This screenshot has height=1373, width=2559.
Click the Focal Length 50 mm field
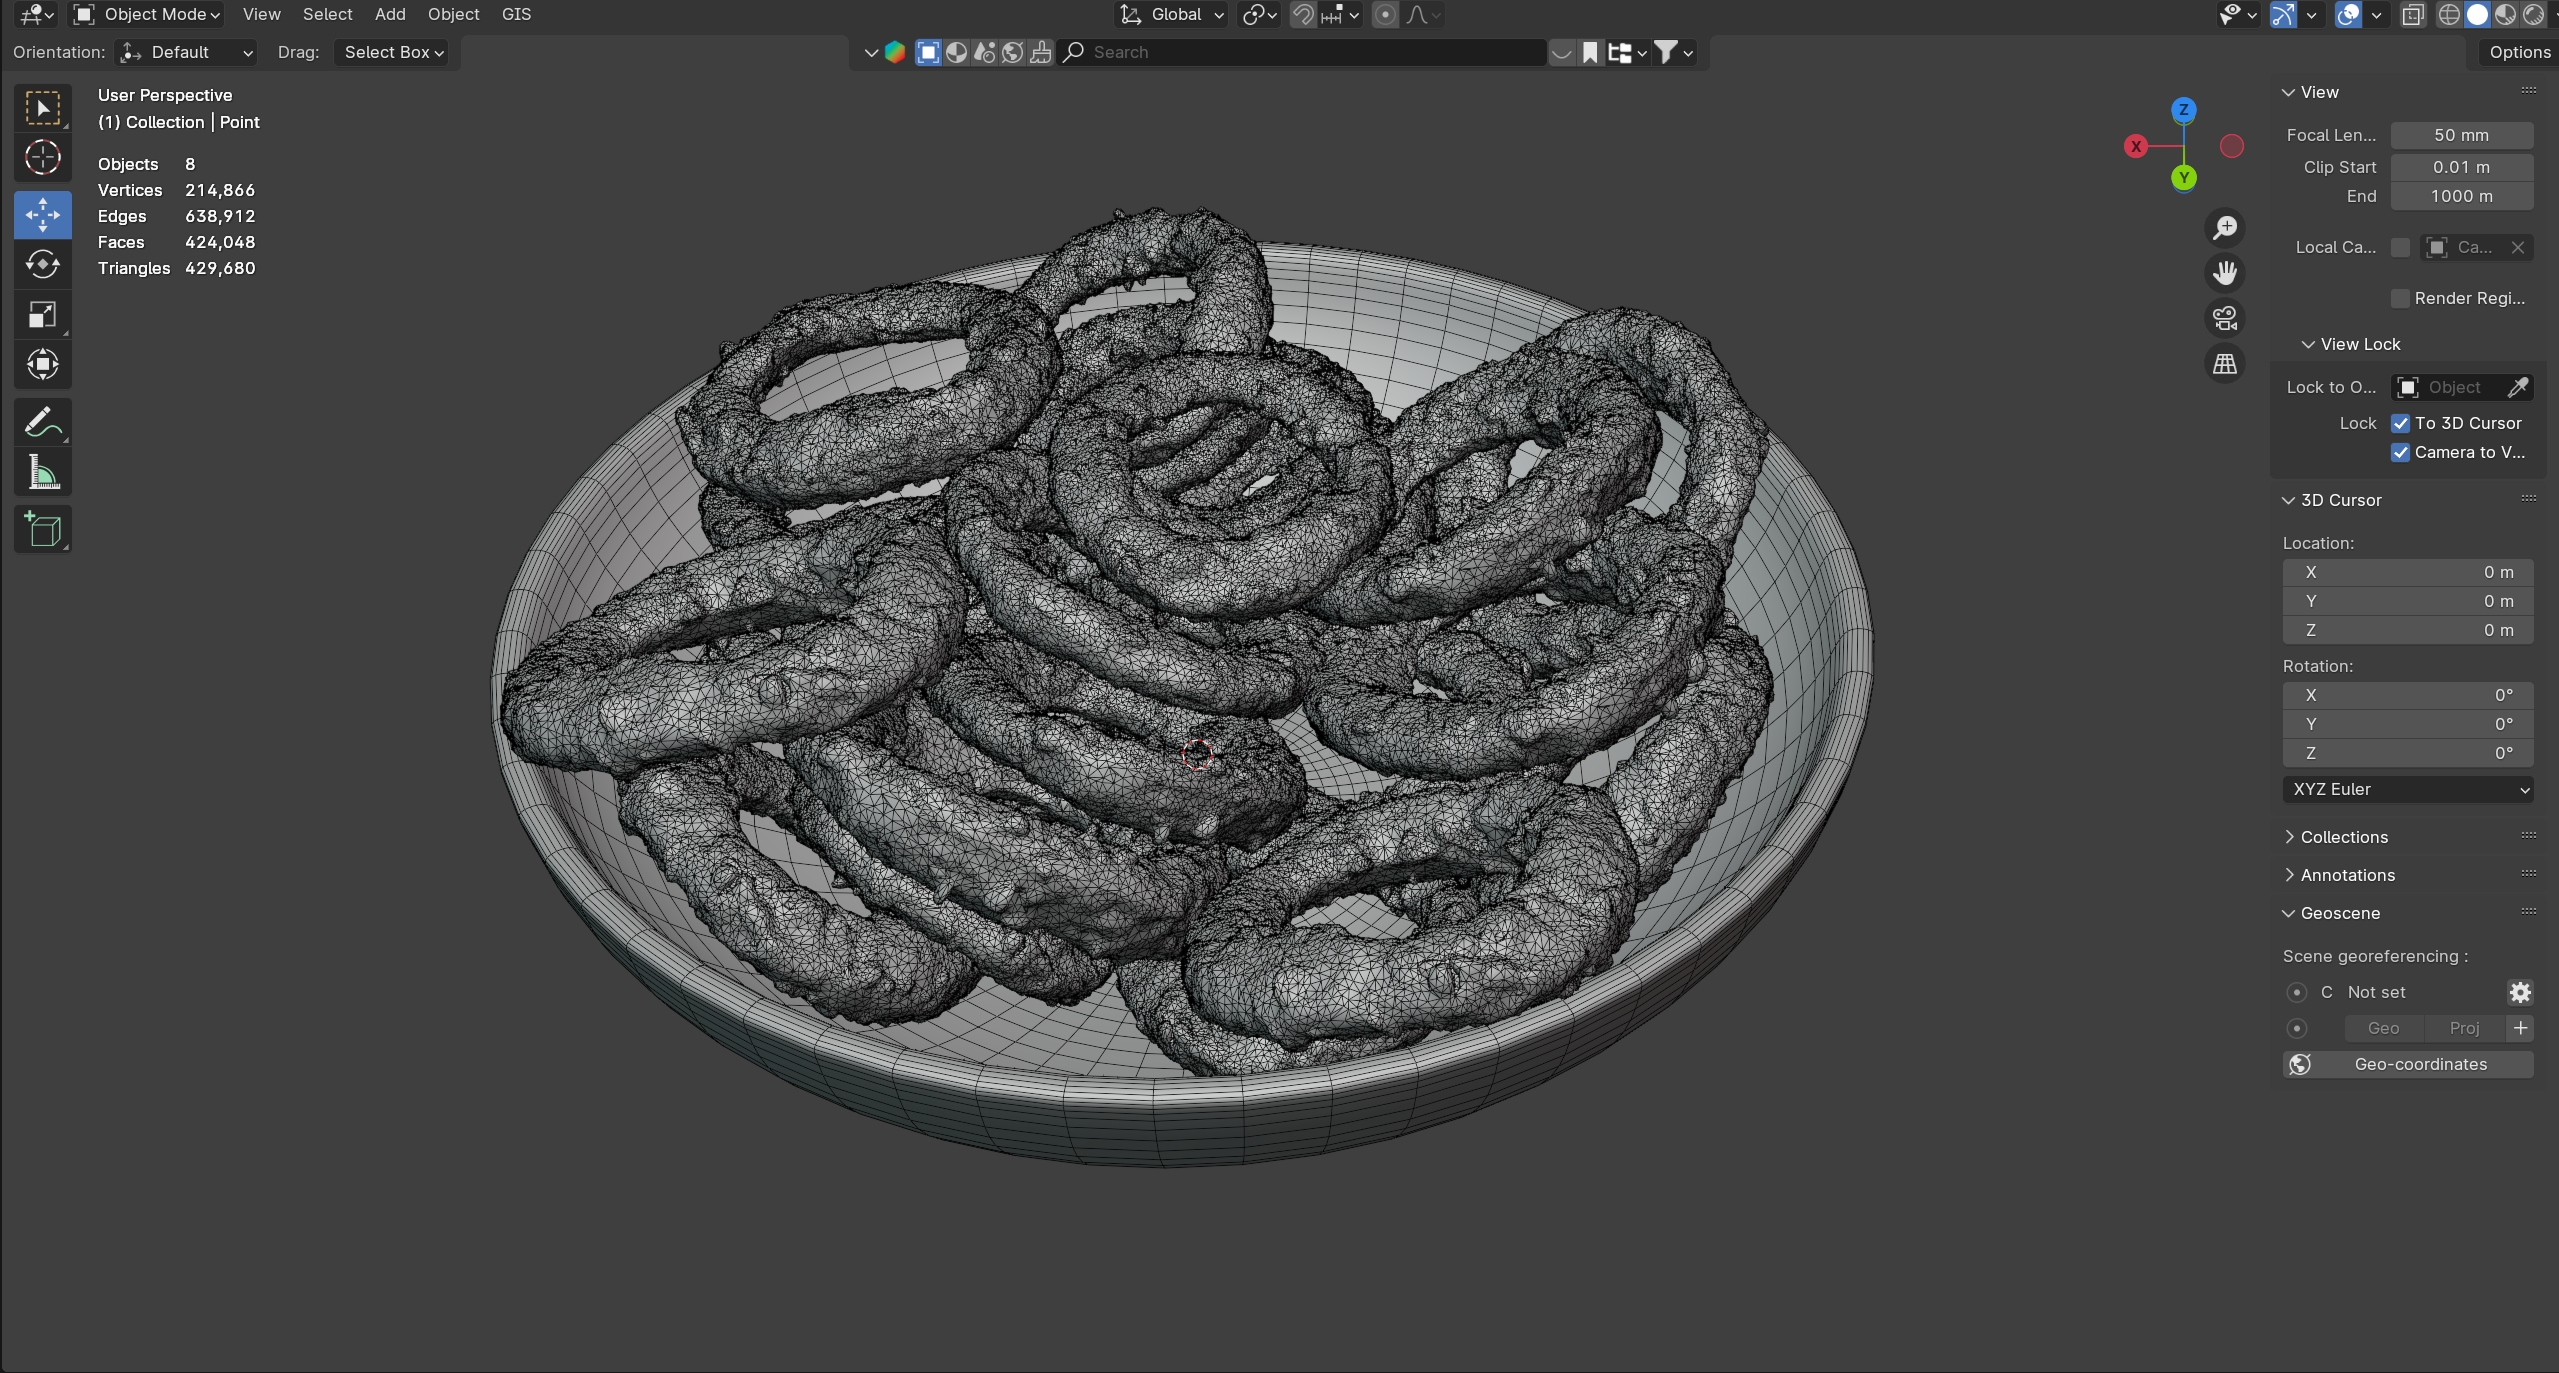2461,135
